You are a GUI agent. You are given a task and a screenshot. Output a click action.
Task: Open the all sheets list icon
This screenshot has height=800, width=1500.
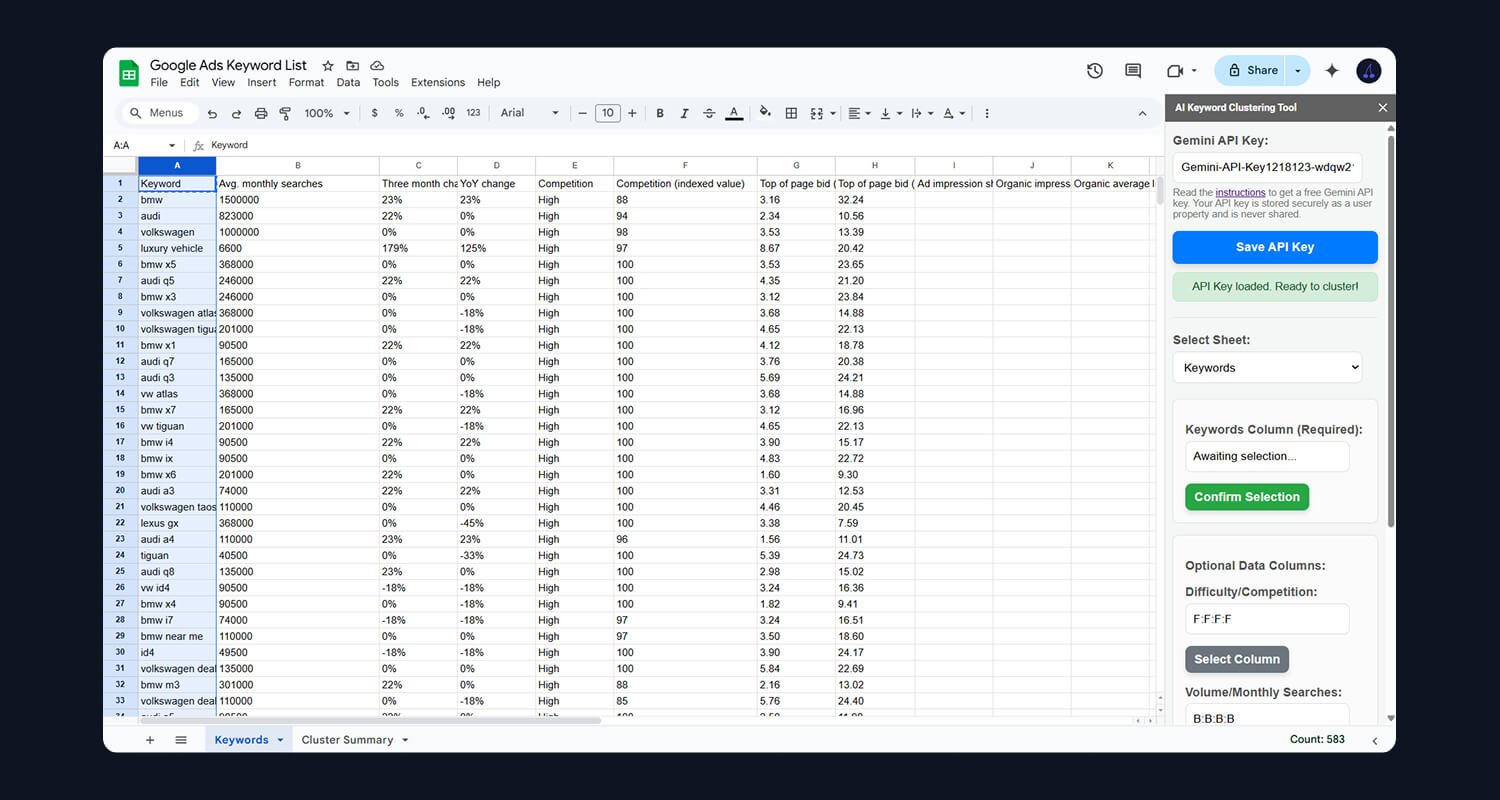click(x=181, y=740)
